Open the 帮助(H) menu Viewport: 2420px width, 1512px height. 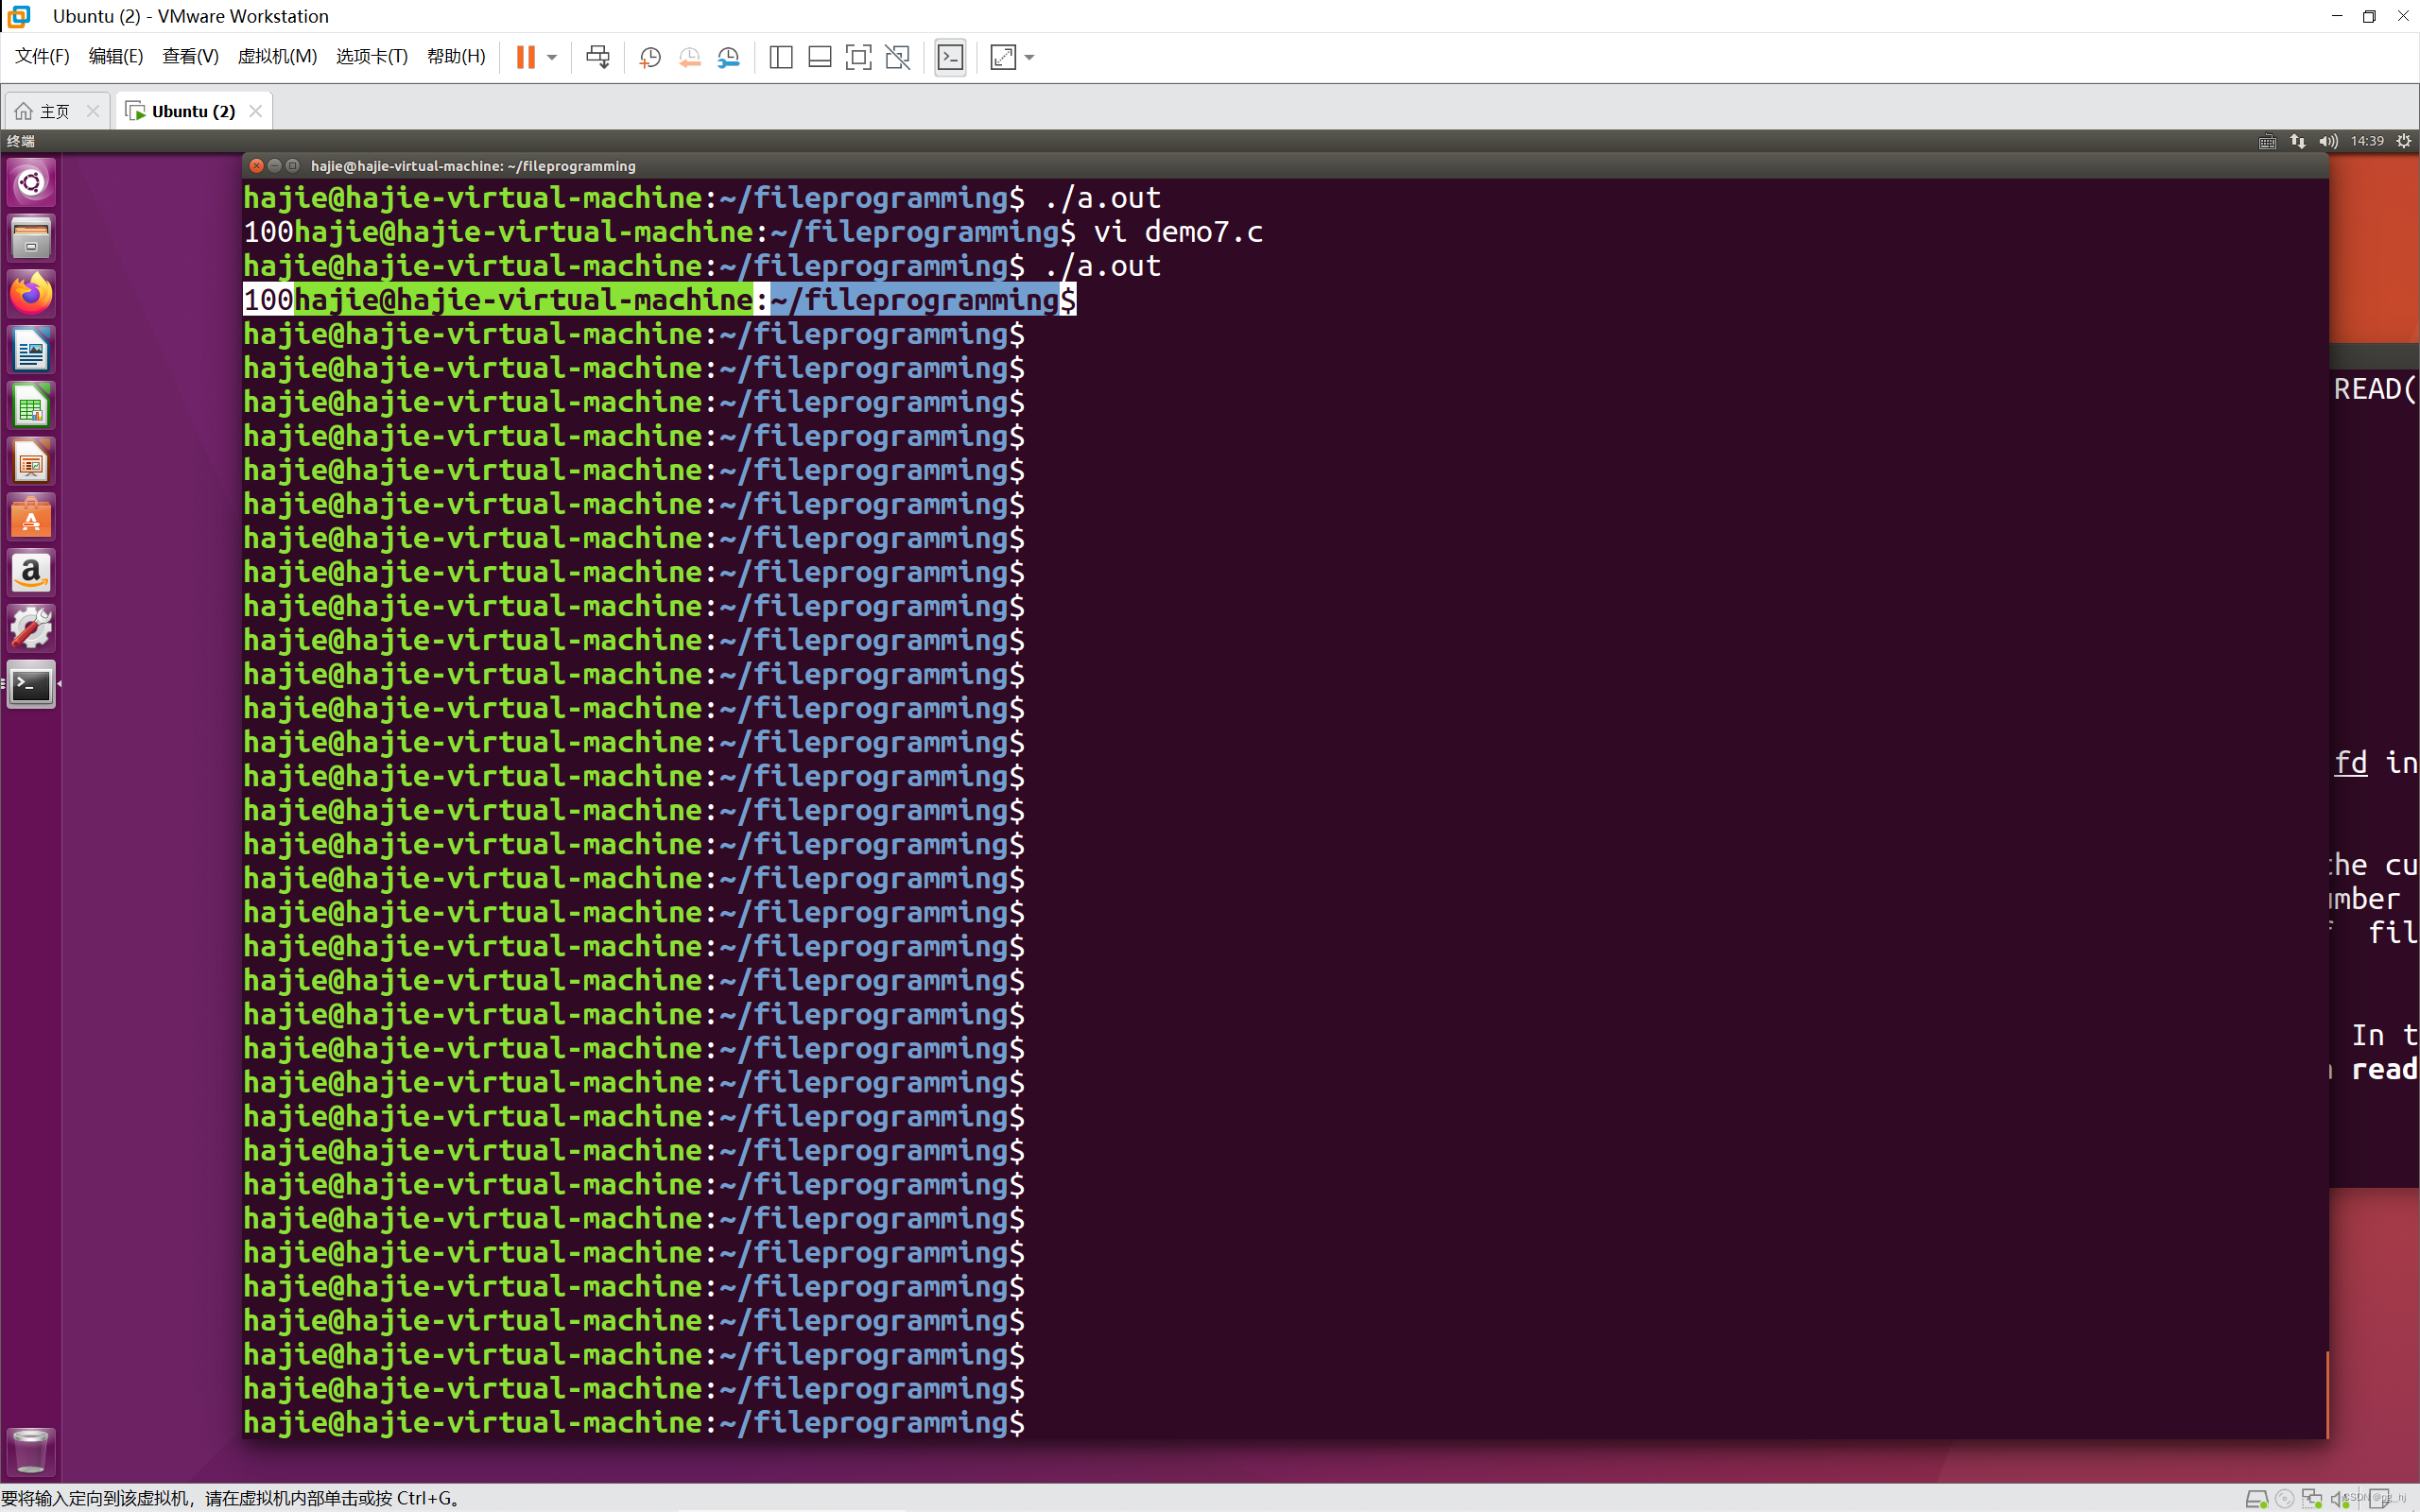click(x=456, y=56)
